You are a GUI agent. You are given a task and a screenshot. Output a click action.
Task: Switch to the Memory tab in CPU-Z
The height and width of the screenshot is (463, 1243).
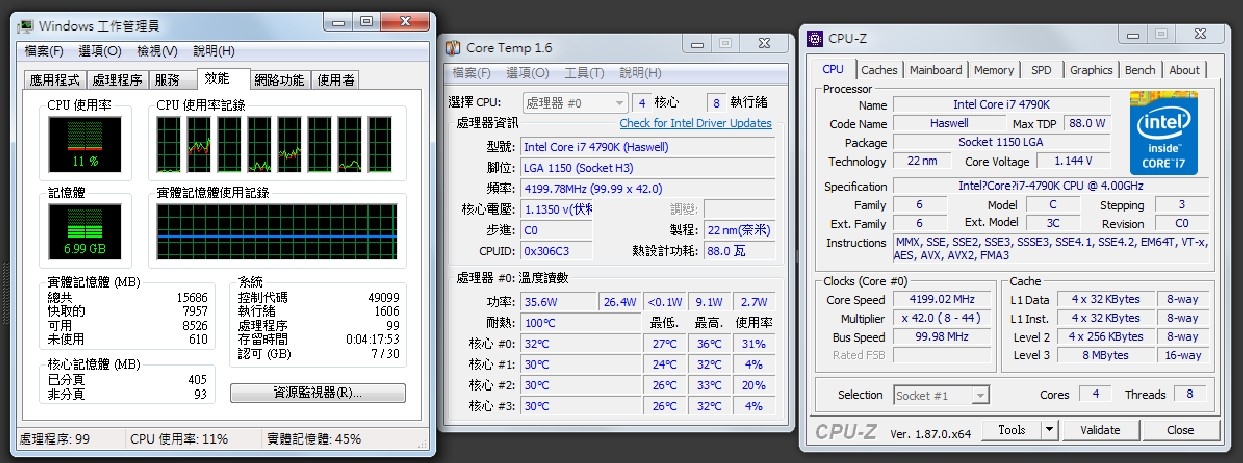coord(994,70)
